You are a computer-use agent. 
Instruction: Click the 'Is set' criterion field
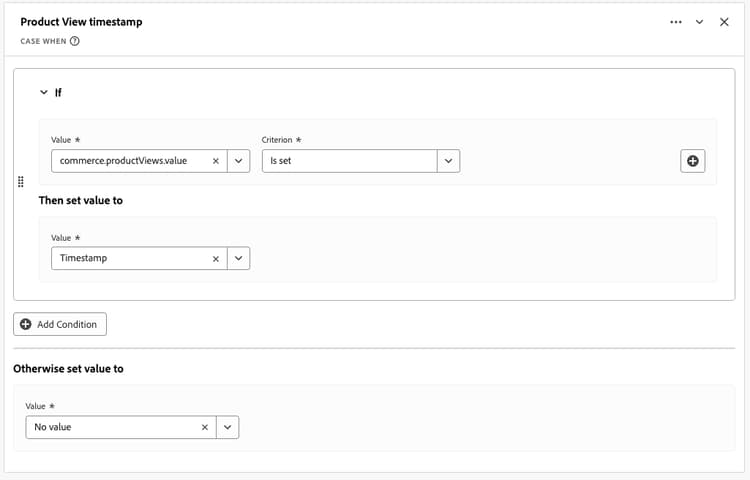(x=350, y=161)
